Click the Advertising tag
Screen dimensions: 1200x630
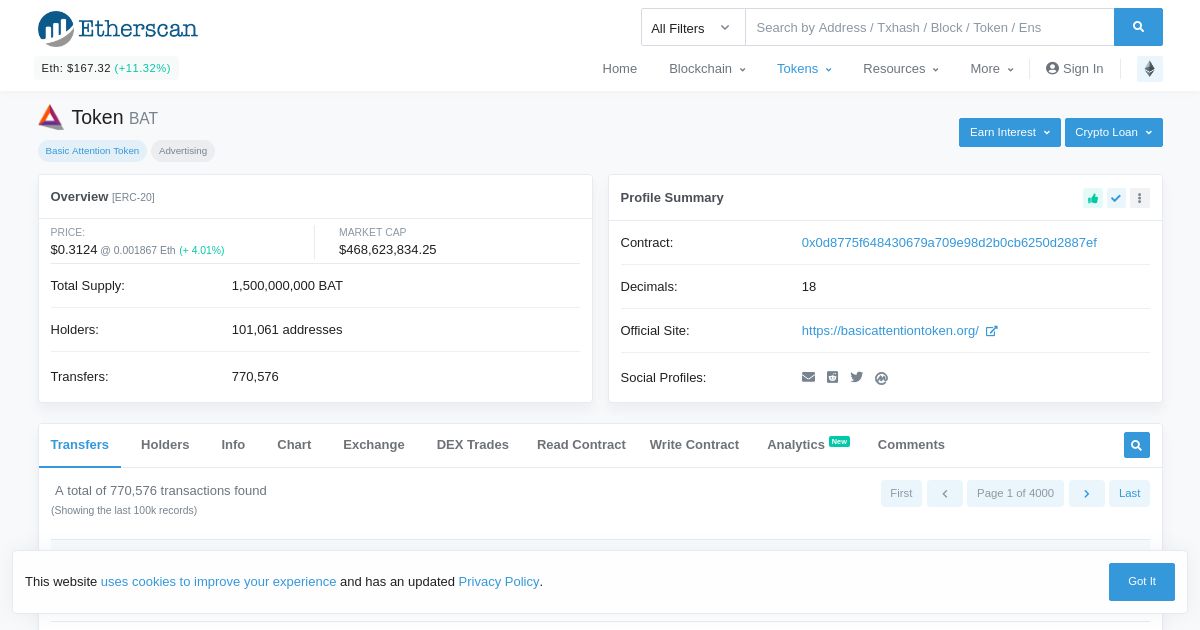click(x=183, y=151)
